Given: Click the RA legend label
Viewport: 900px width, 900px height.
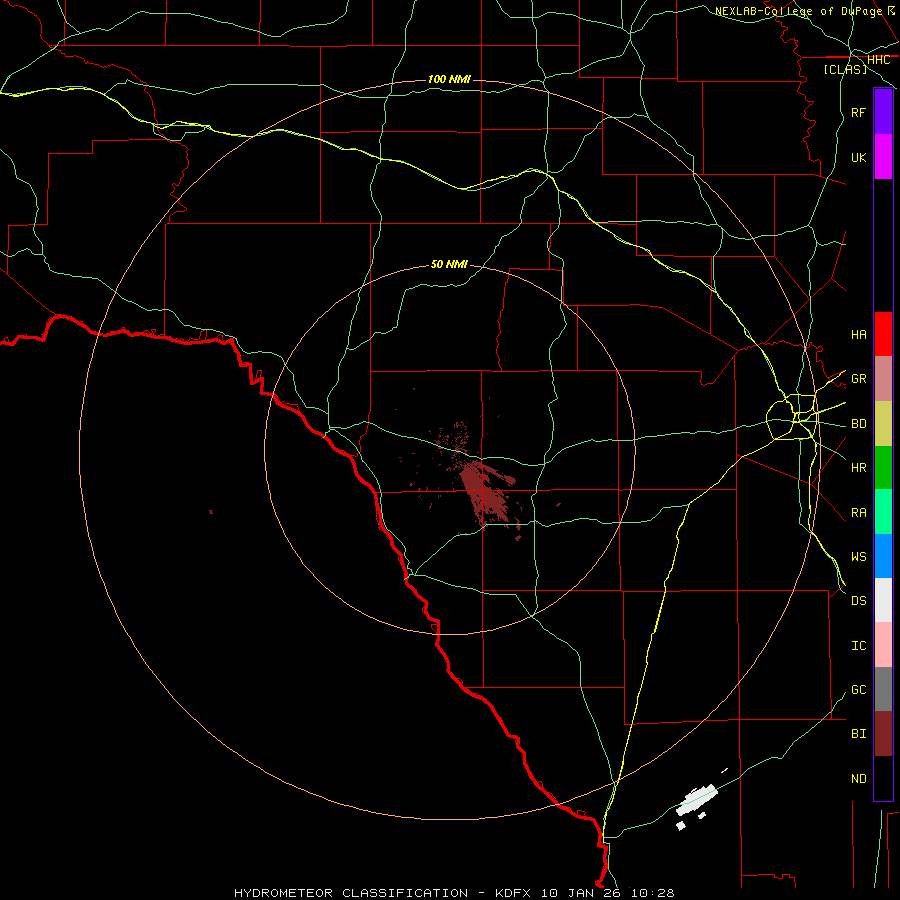Looking at the screenshot, I should [858, 512].
